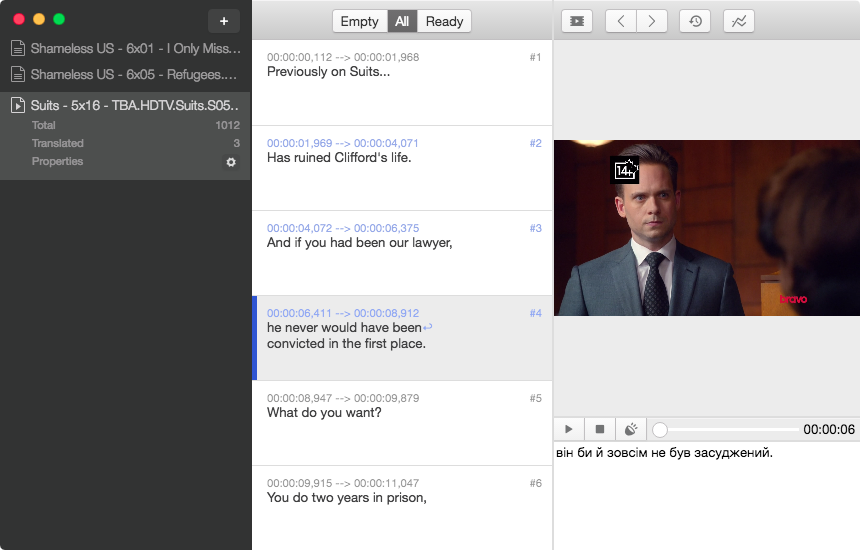The width and height of the screenshot is (860, 550).
Task: Click the video panel toggle icon
Action: click(x=576, y=21)
